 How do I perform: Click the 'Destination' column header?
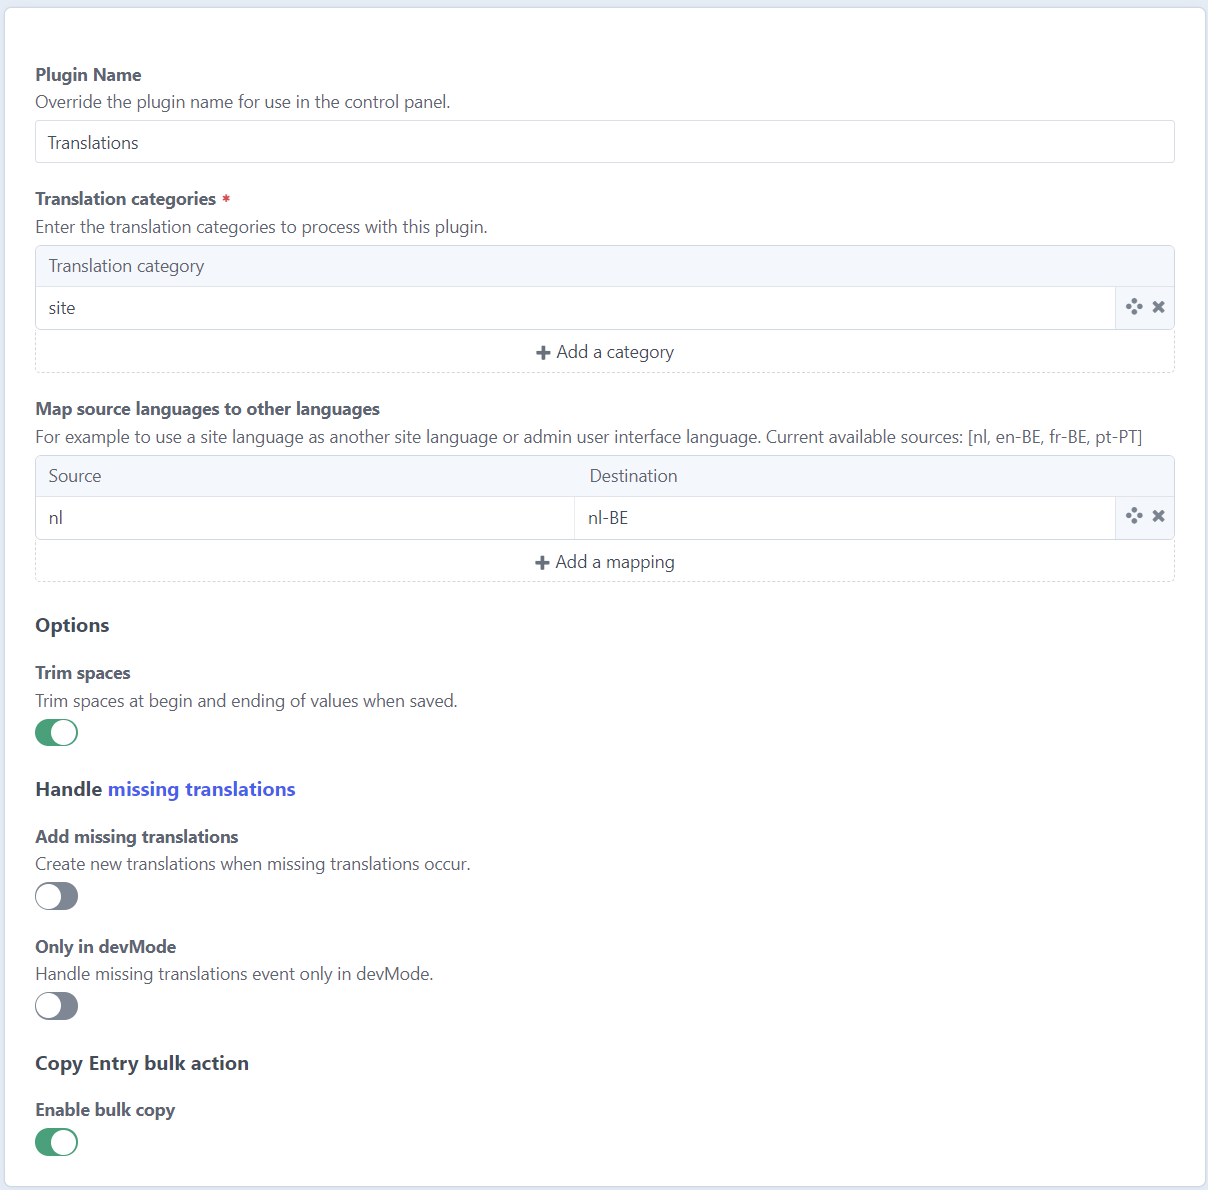(633, 476)
